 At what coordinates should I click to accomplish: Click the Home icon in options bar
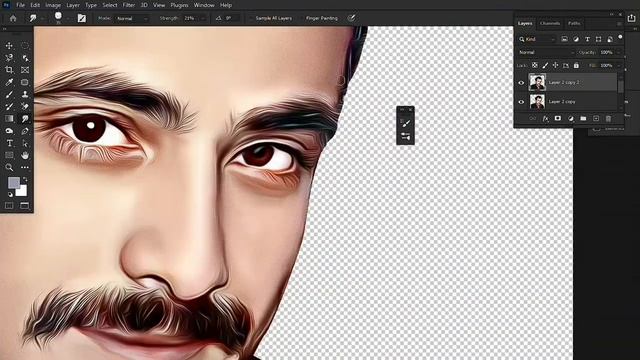click(x=13, y=18)
